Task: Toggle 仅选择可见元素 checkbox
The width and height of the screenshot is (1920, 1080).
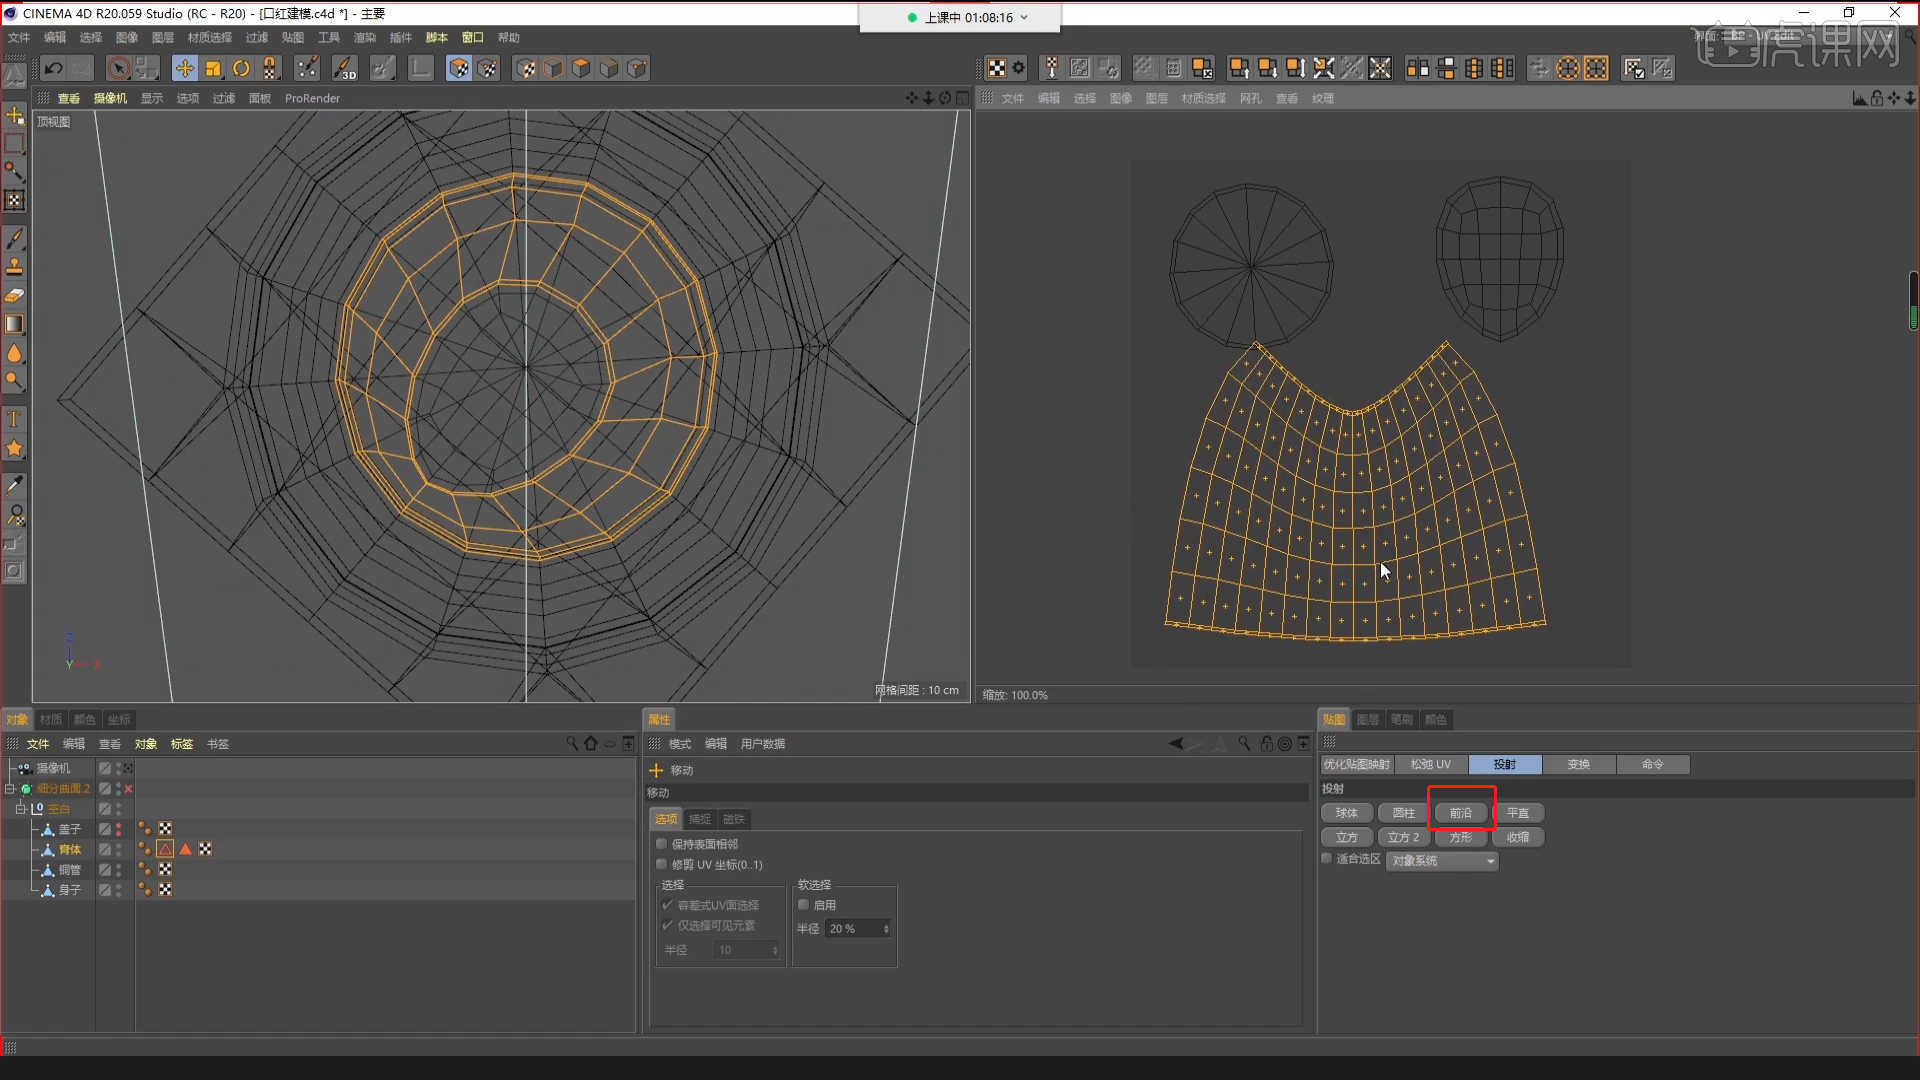Action: click(667, 925)
